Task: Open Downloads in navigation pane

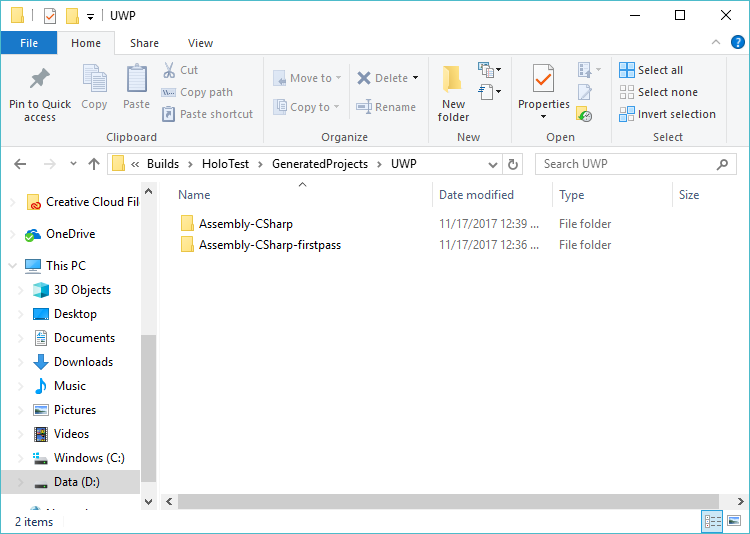Action: [x=73, y=362]
